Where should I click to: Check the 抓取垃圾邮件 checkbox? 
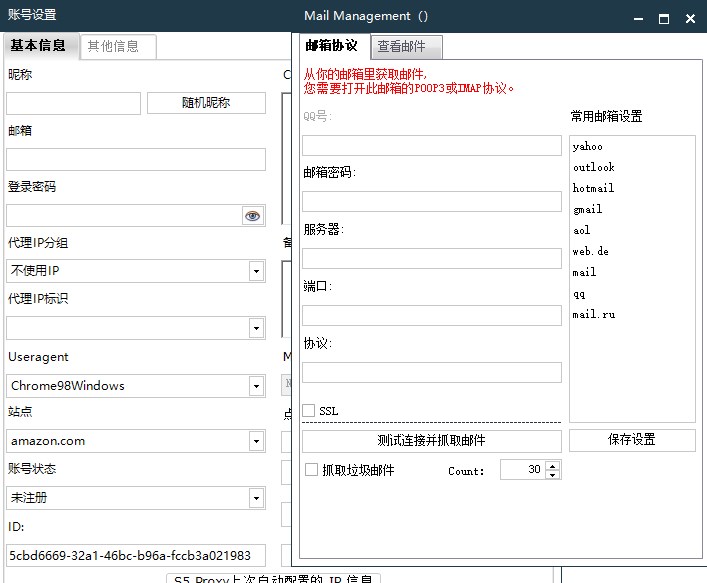[x=312, y=470]
